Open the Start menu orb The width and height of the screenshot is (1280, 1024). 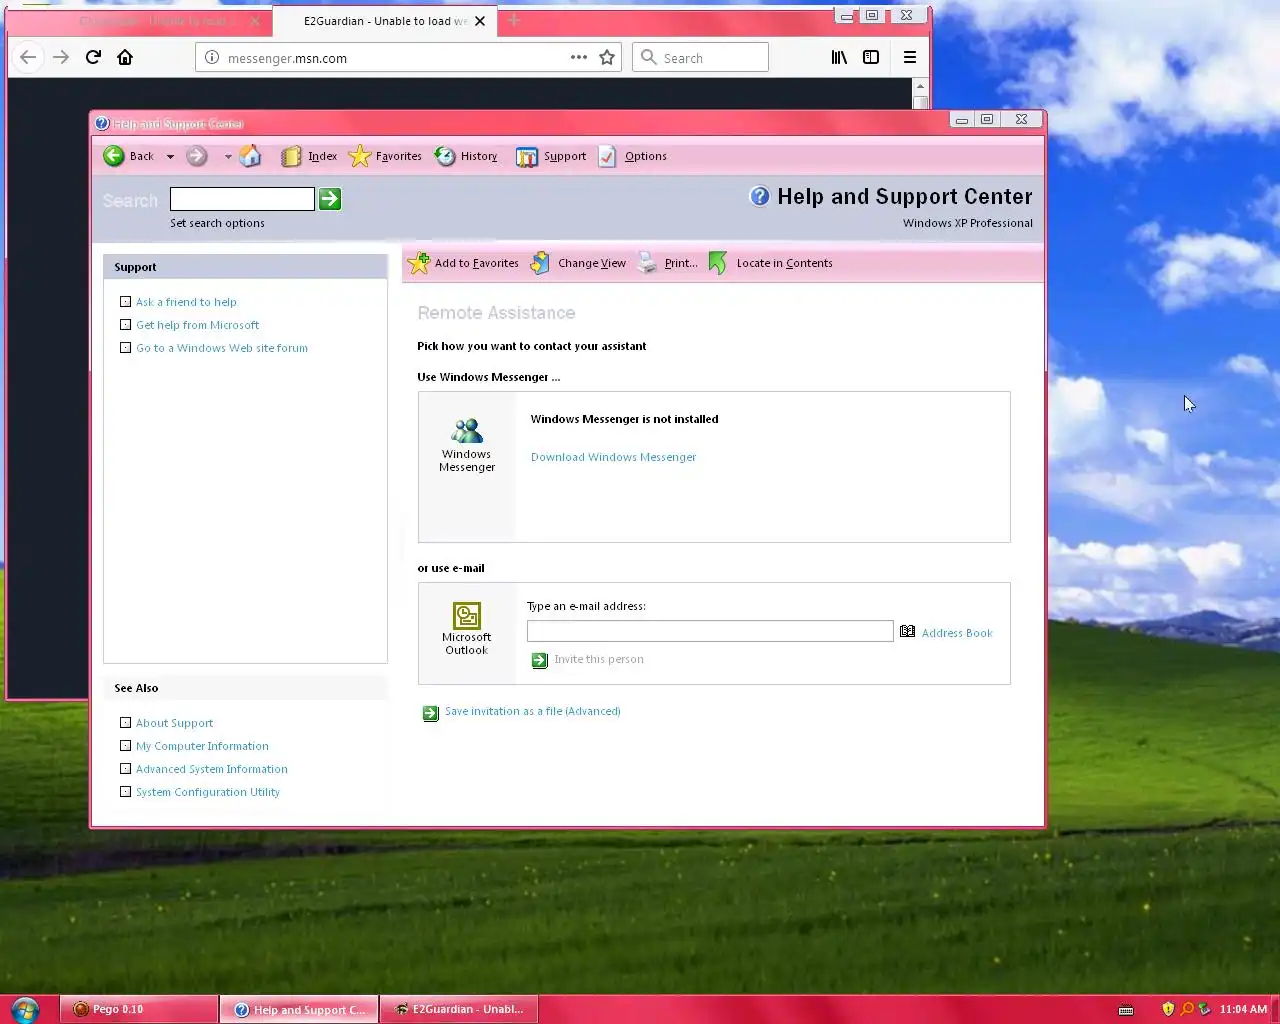(25, 1008)
